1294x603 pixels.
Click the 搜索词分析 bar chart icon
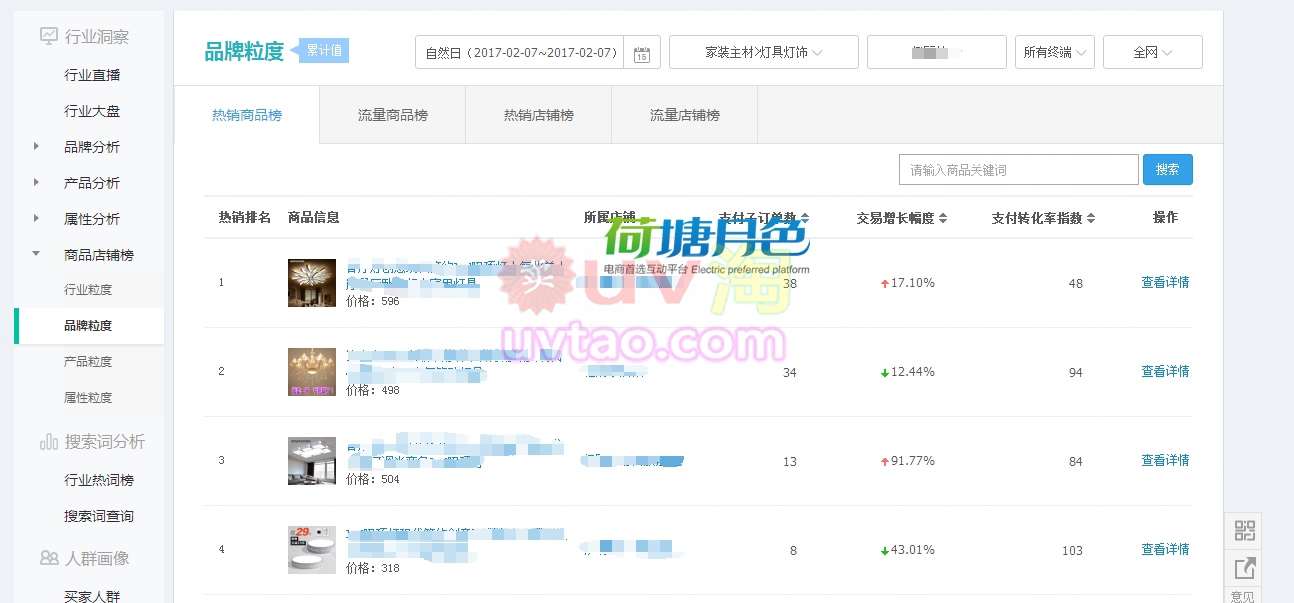click(48, 441)
